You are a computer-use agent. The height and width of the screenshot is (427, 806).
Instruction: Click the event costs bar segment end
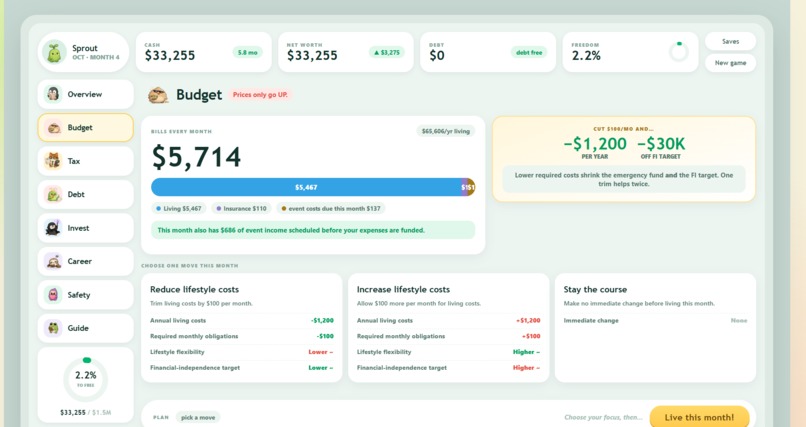(x=471, y=188)
